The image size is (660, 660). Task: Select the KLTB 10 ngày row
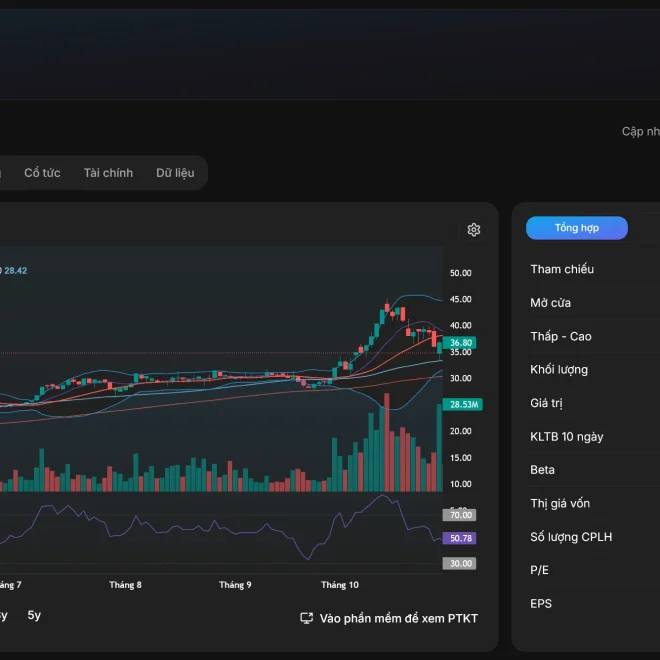coord(593,437)
